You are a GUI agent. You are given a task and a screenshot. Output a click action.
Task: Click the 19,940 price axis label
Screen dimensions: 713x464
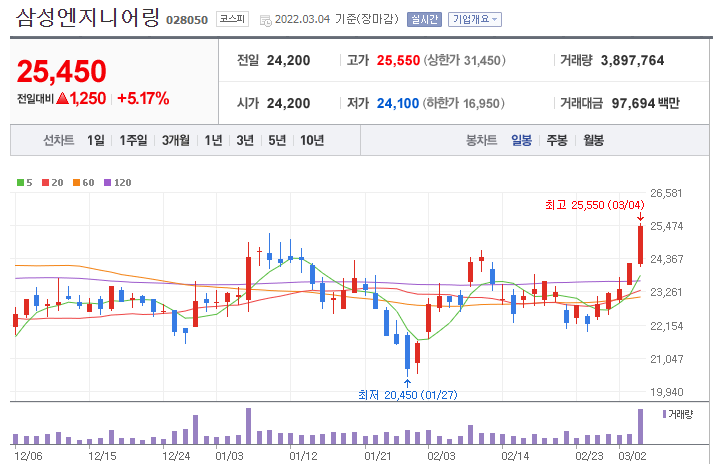click(x=666, y=392)
